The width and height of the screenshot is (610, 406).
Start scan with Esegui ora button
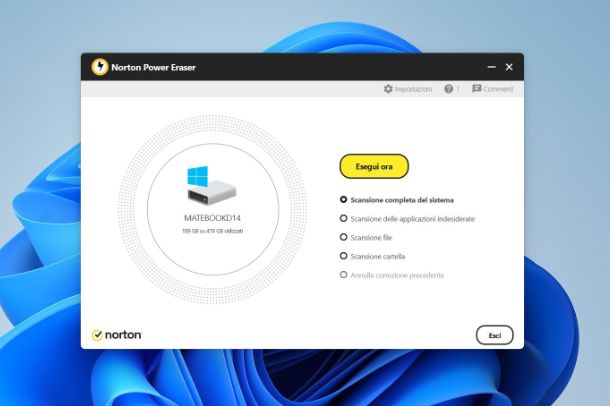[x=374, y=166]
